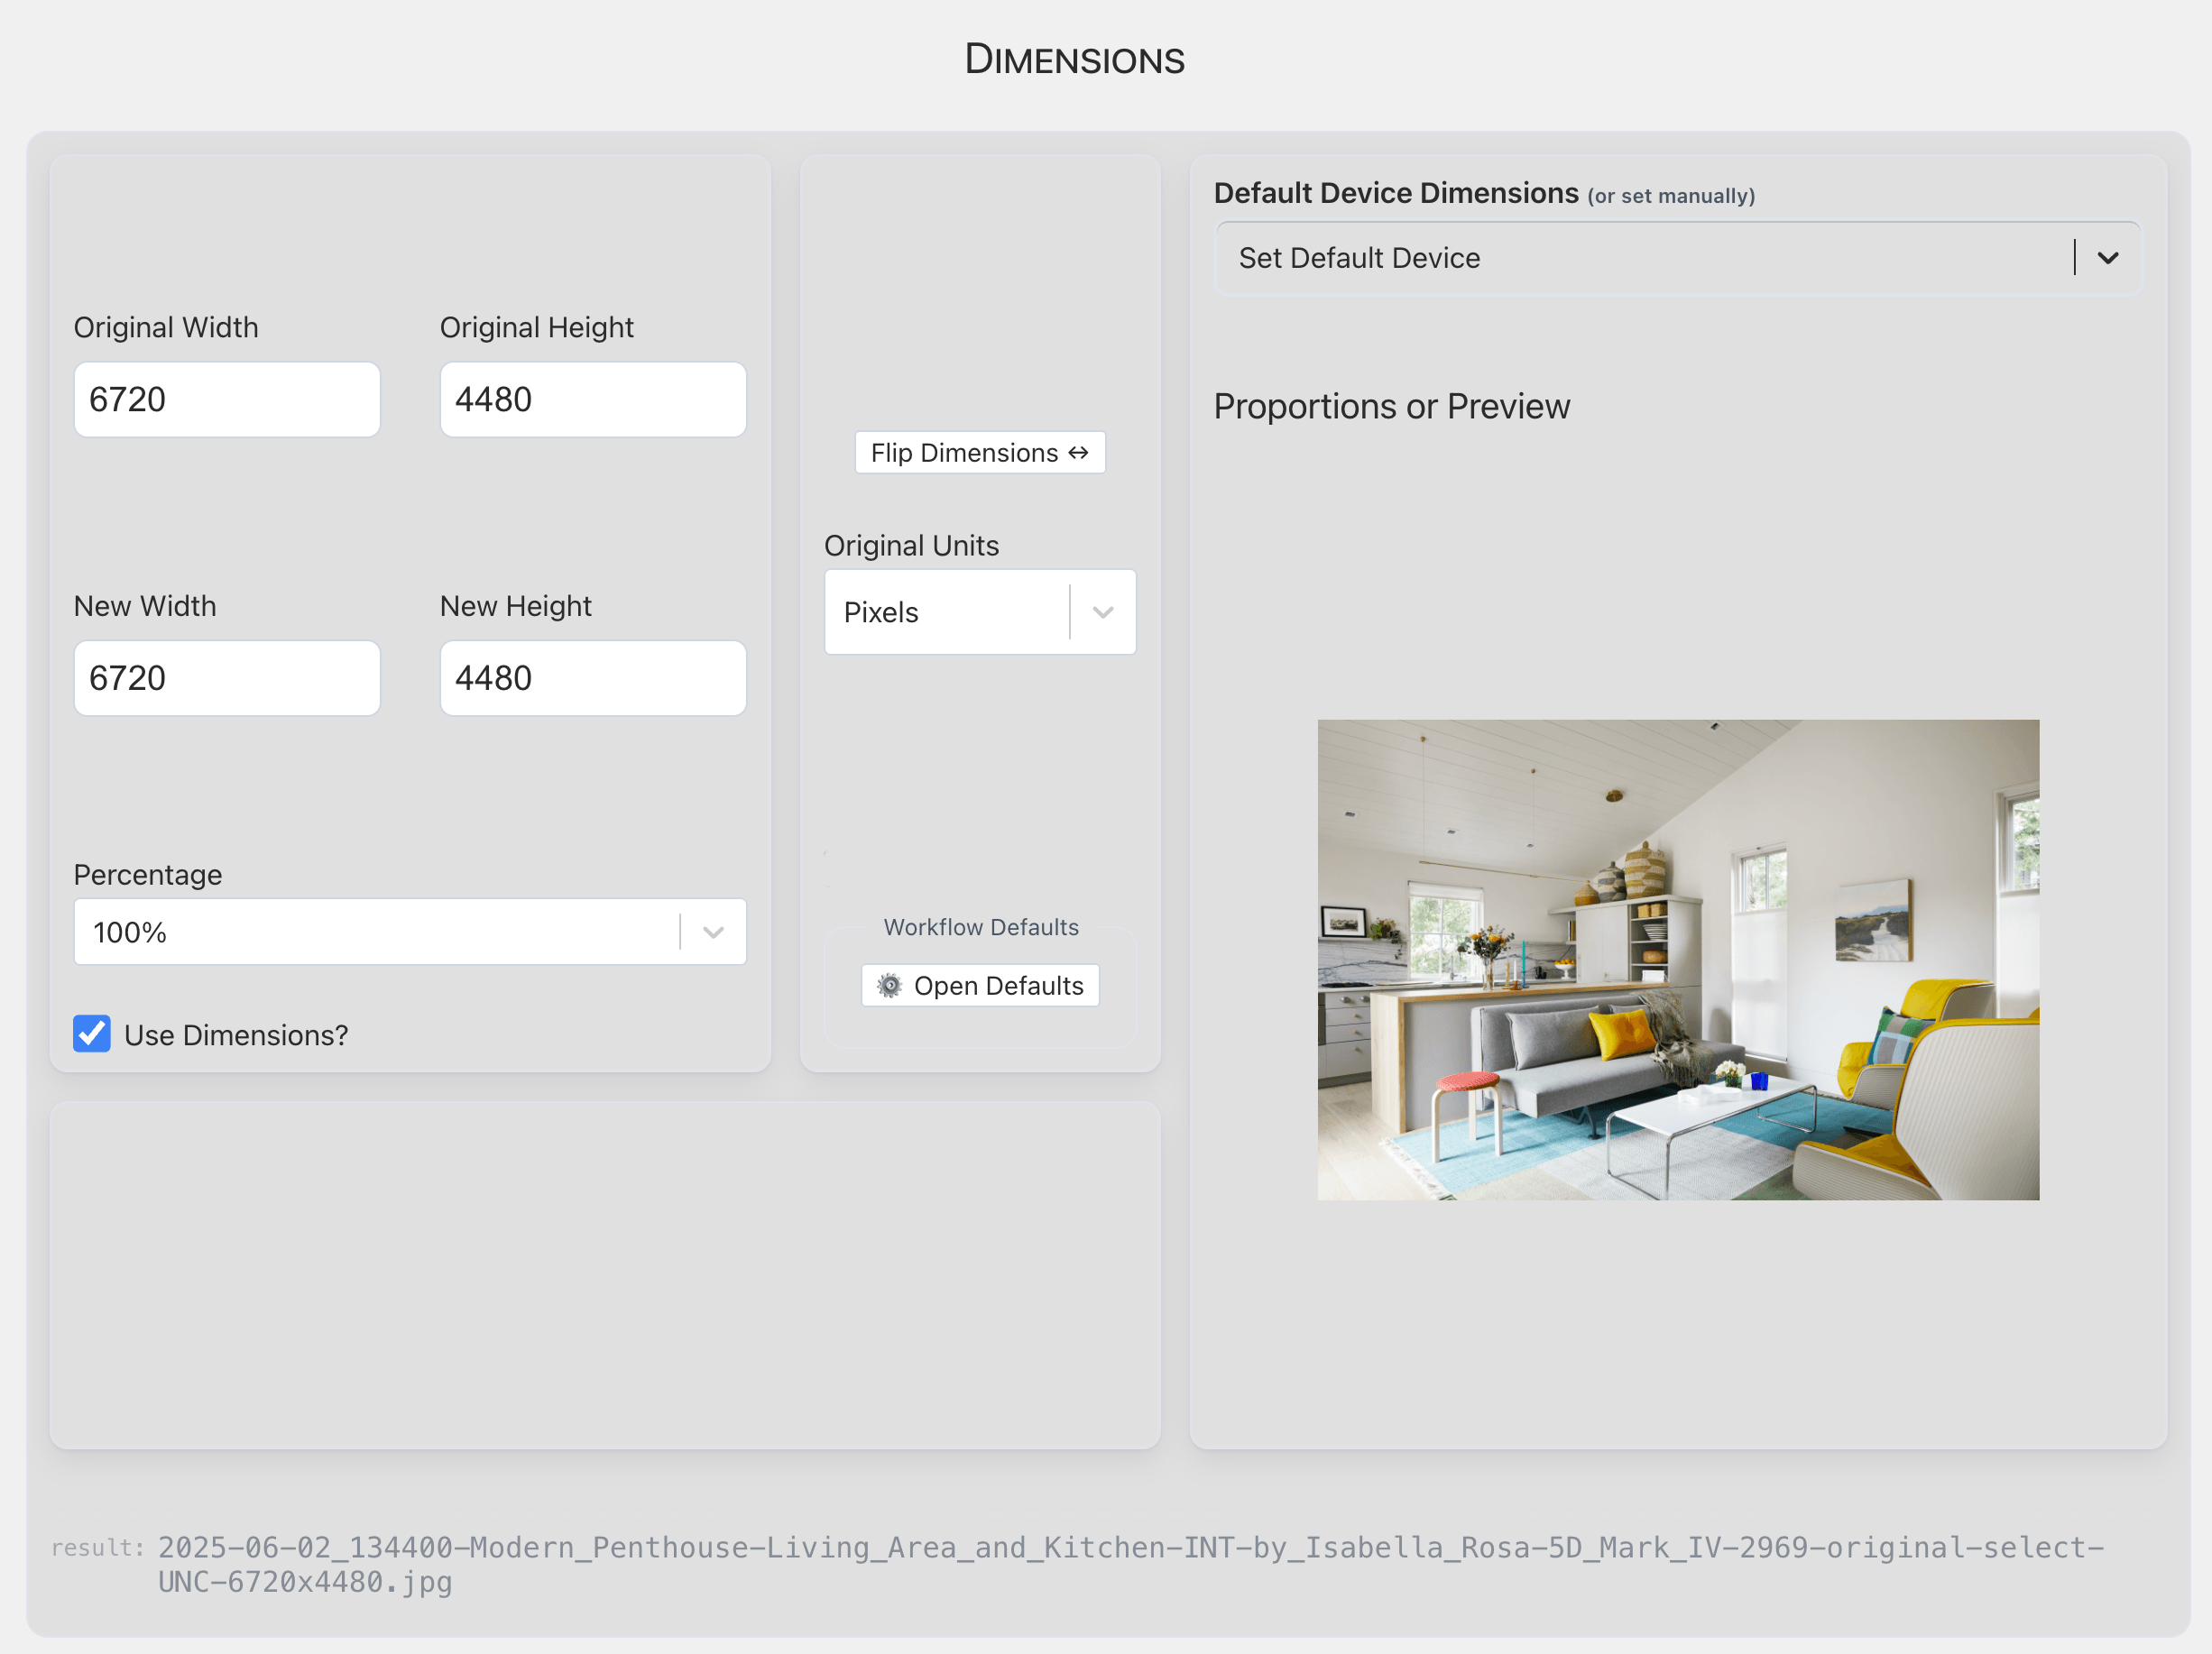Screen dimensions: 2212x1654
Task: Click the Set Default Device chevron arrow
Action: coord(2107,258)
